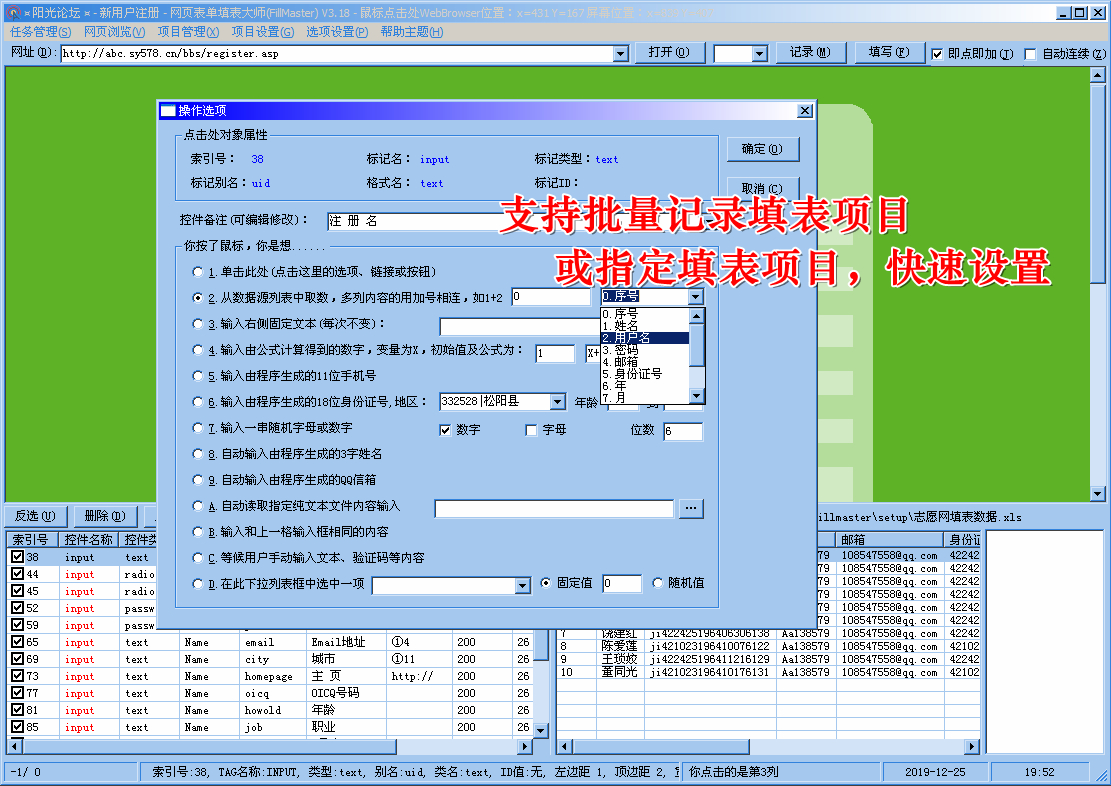Click the URL address input field
This screenshot has height=786, width=1111.
click(300, 52)
